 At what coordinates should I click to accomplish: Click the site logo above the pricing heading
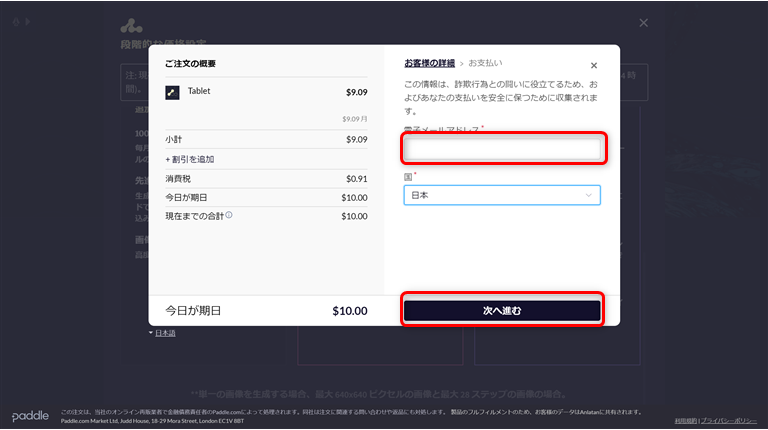click(x=132, y=26)
